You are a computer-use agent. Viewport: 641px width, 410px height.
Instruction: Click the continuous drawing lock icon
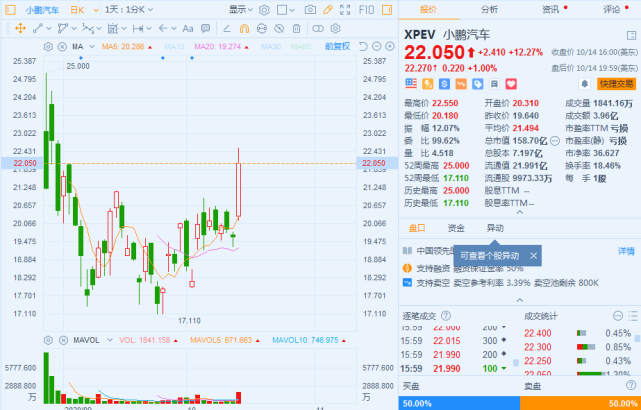point(262,28)
